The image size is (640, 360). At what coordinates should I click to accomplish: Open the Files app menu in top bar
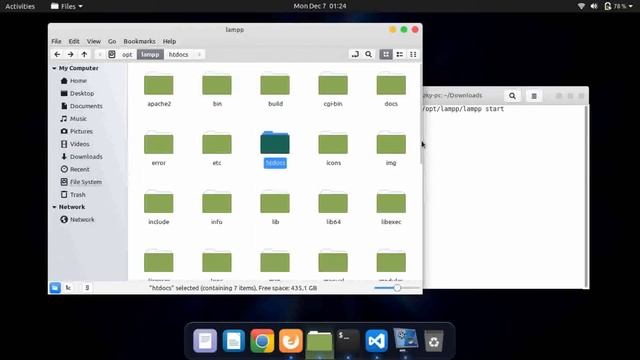[67, 6]
